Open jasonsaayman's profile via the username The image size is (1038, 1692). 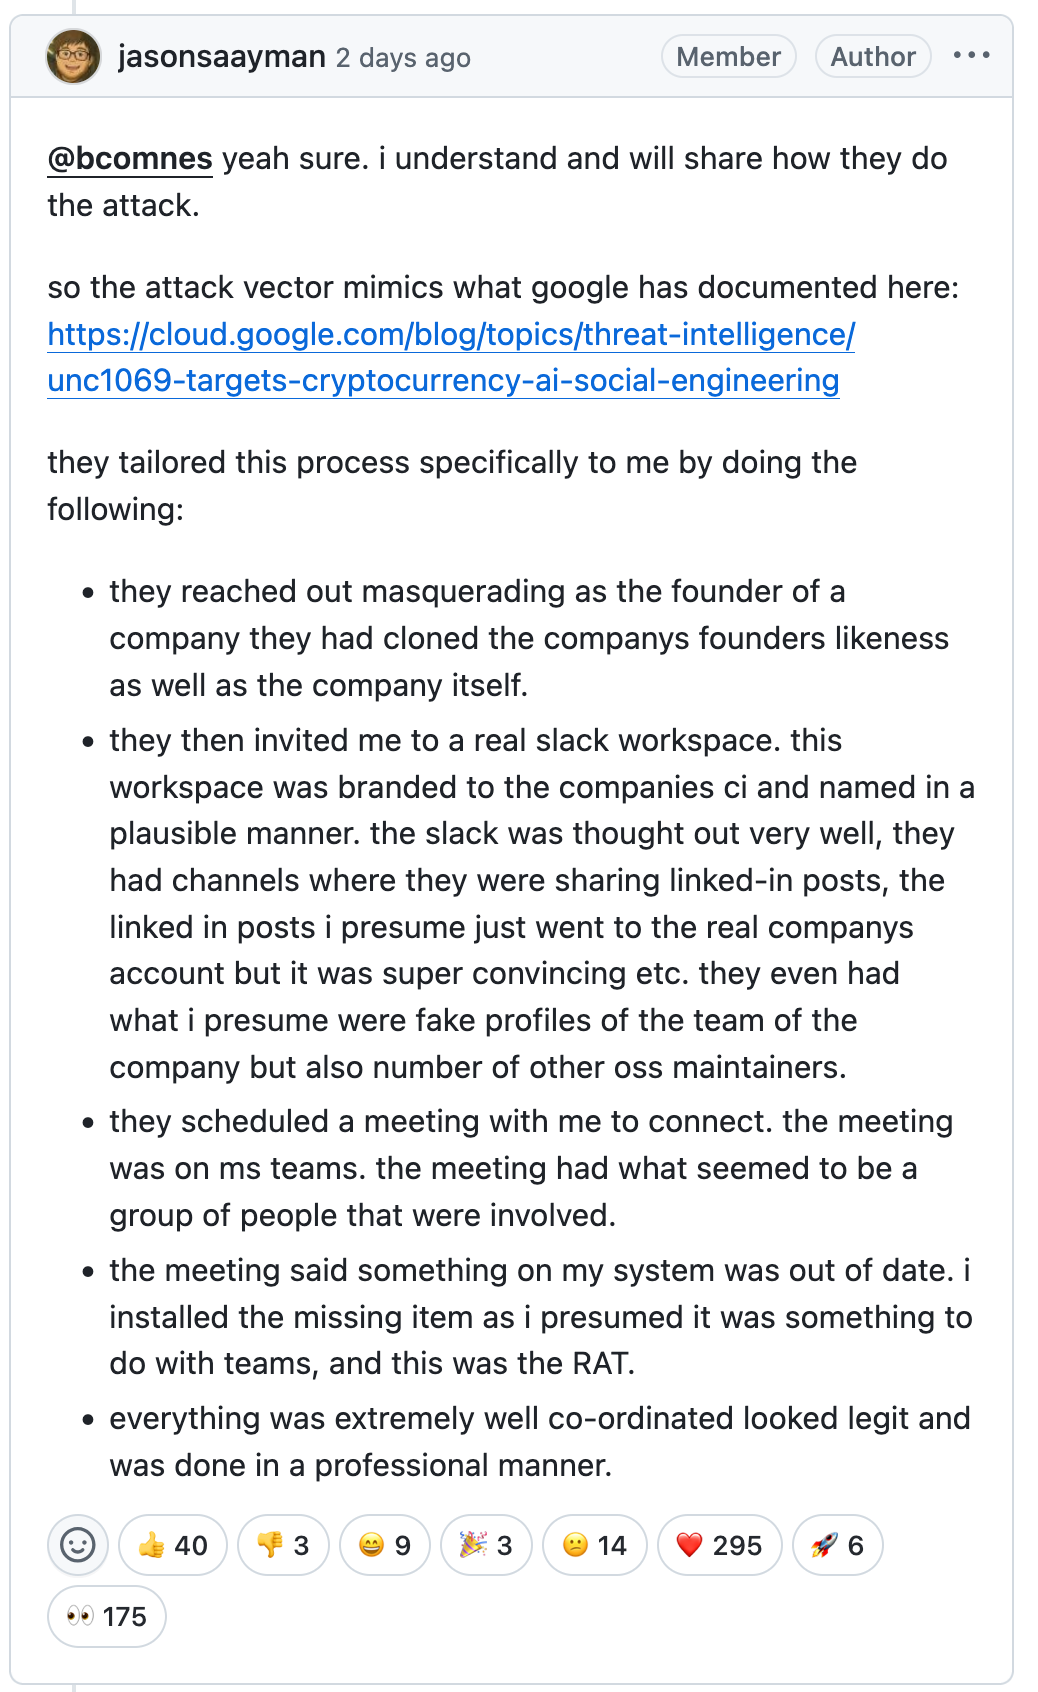(x=222, y=57)
